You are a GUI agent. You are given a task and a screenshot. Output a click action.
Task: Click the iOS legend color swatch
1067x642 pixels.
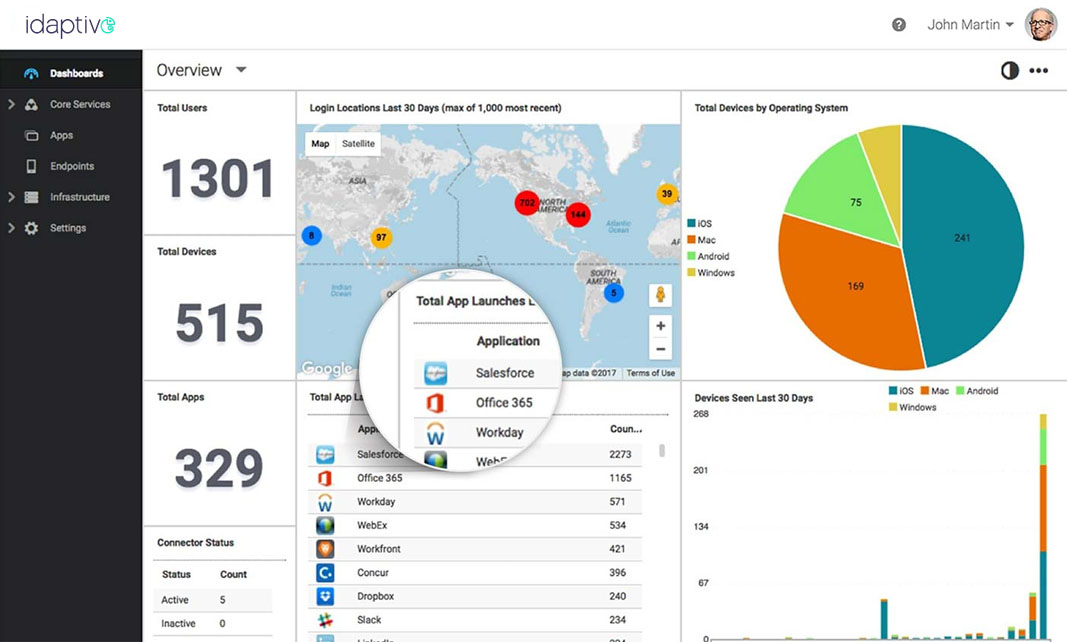click(691, 224)
